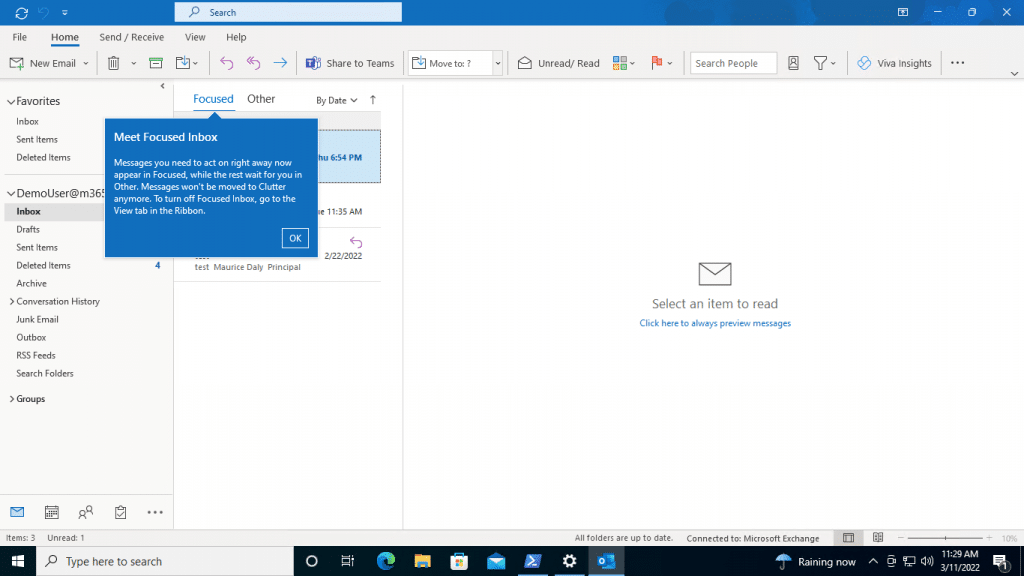Select Inbox under Favorites

[x=27, y=121]
